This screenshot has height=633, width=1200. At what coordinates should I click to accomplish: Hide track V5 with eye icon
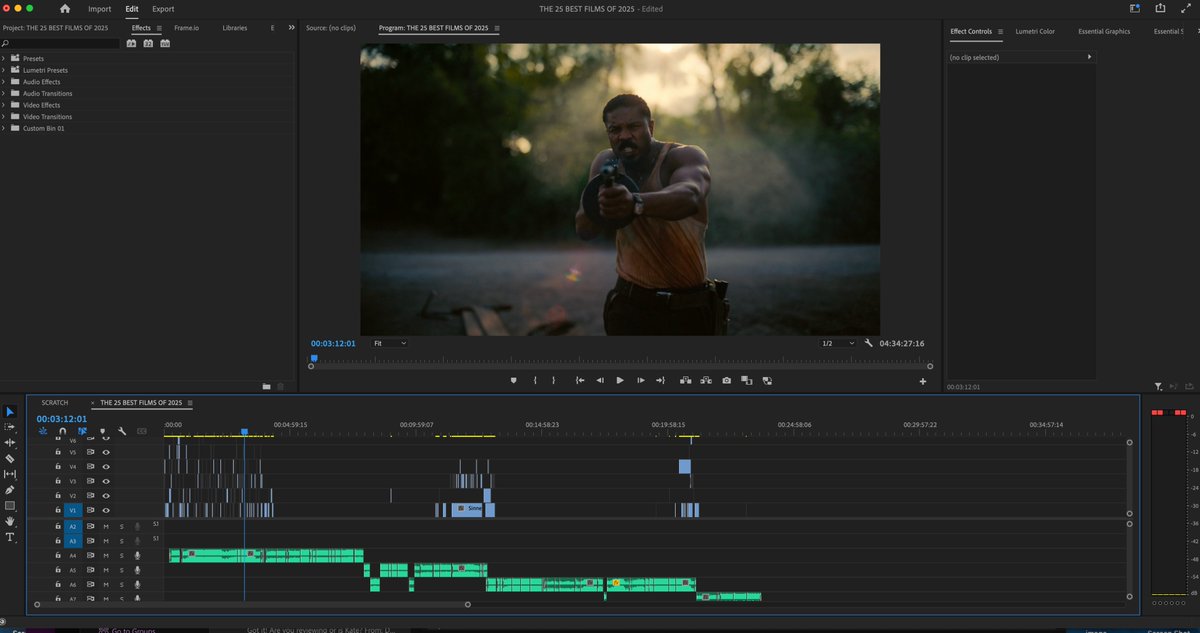(x=106, y=452)
